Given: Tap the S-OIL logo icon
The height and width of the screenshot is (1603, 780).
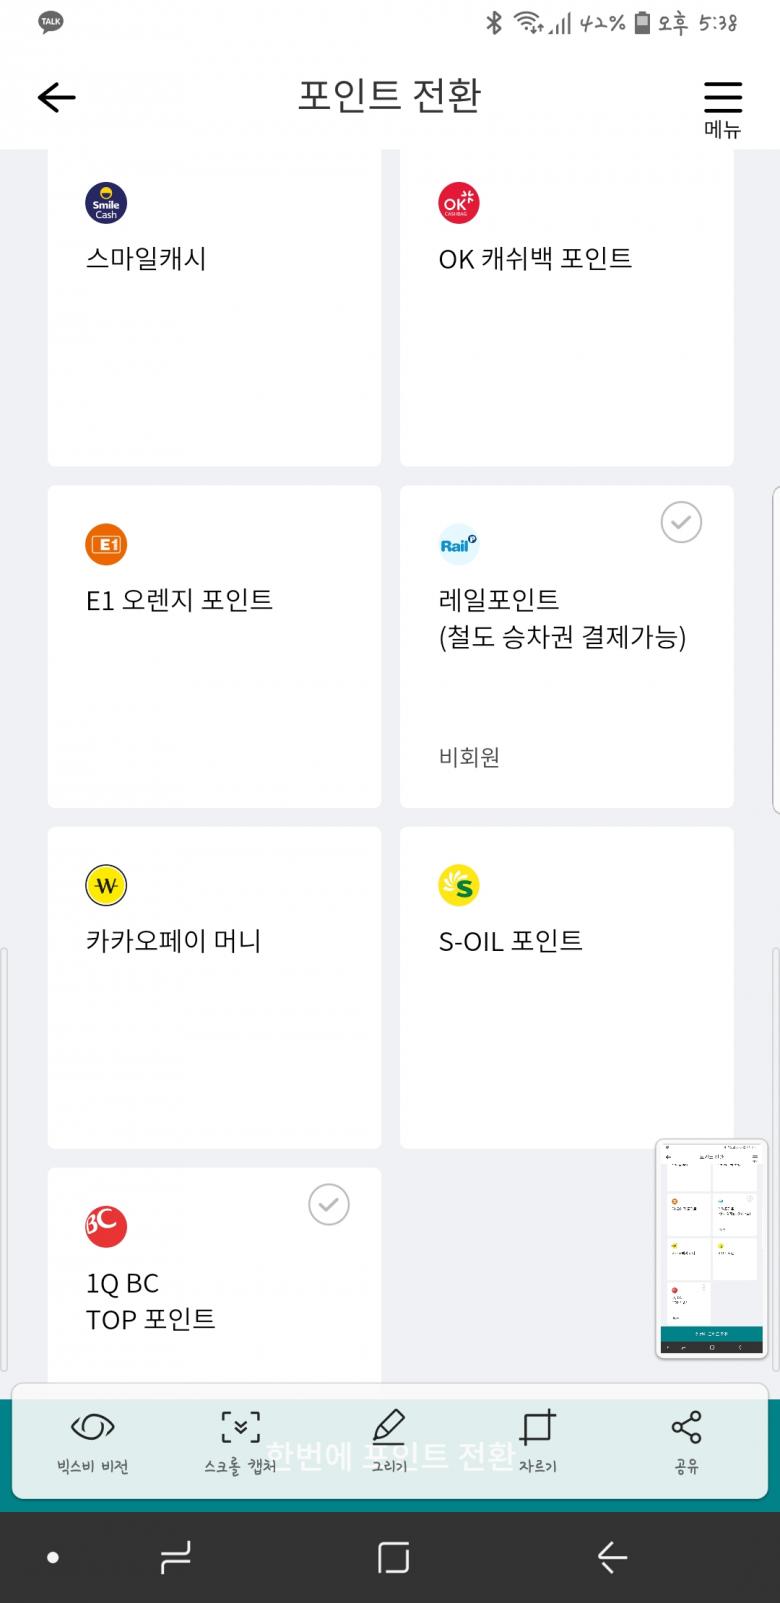Looking at the screenshot, I should (x=459, y=885).
